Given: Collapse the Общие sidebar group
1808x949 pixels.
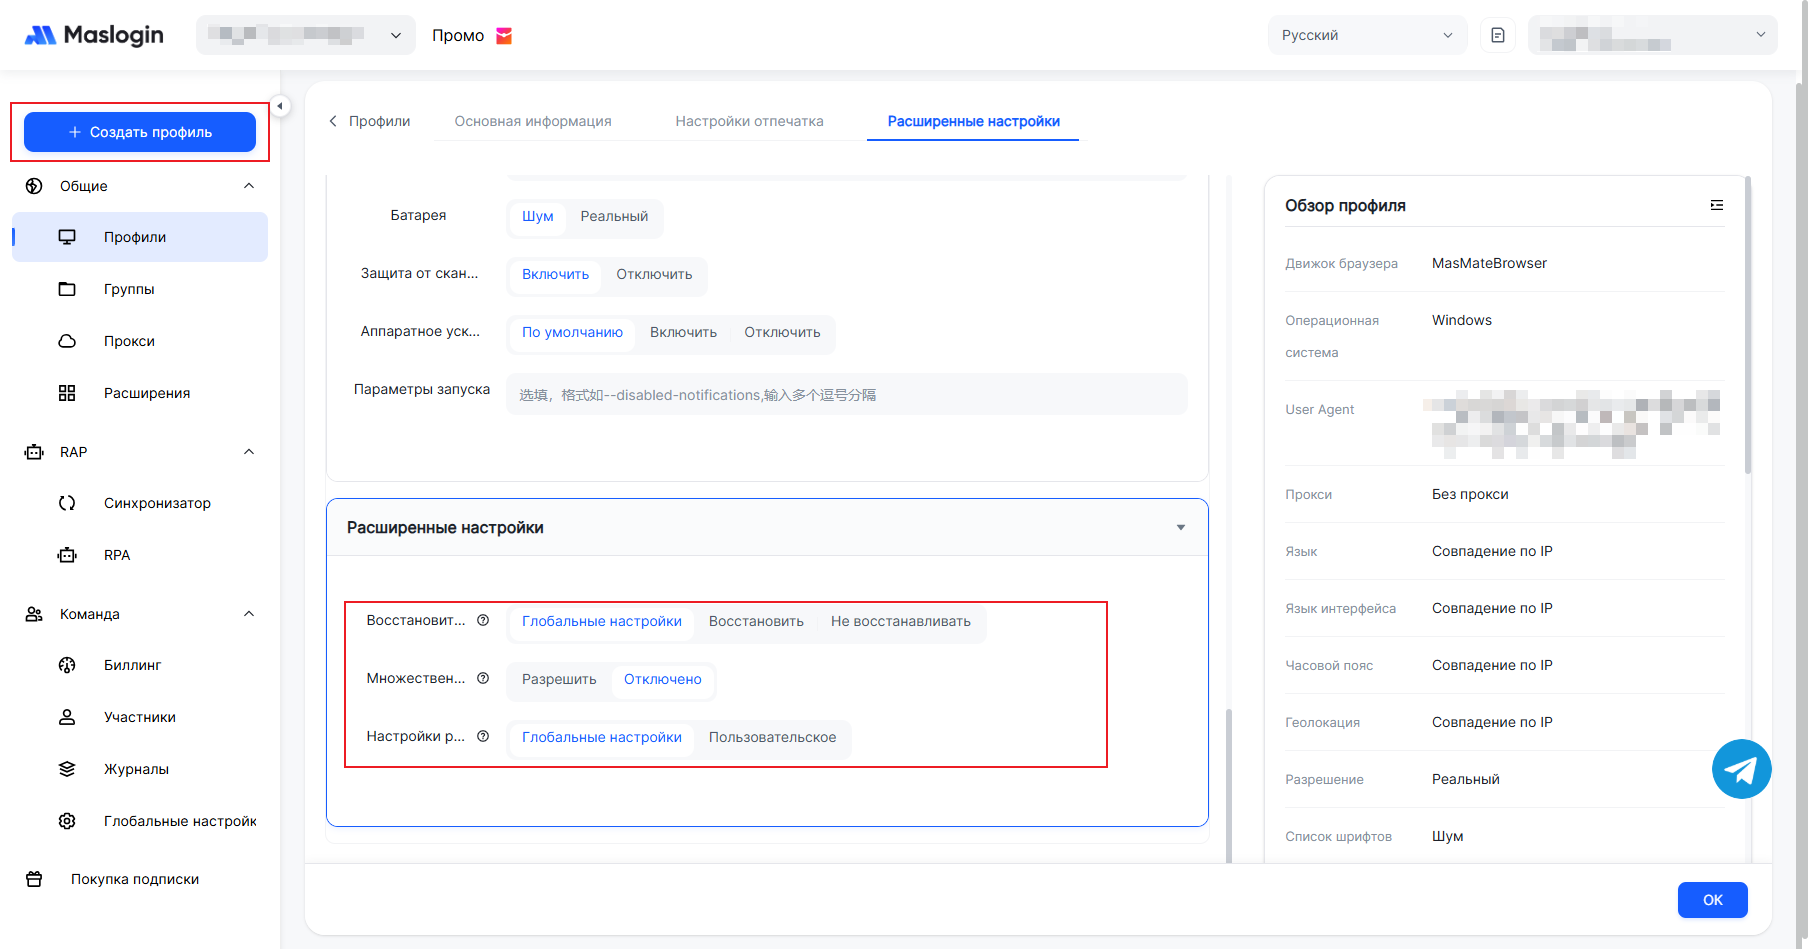Looking at the screenshot, I should click(249, 186).
